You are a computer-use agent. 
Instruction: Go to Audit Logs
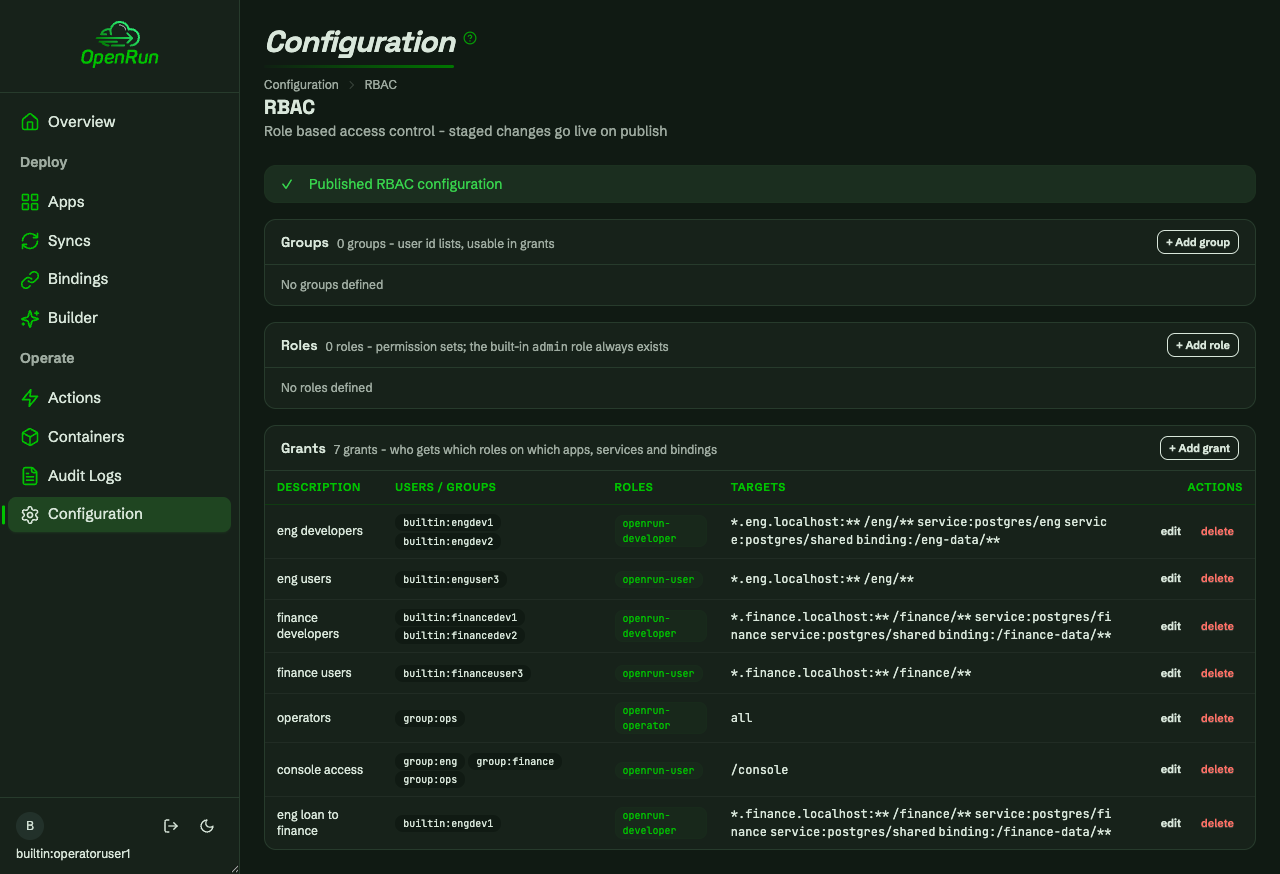point(119,476)
